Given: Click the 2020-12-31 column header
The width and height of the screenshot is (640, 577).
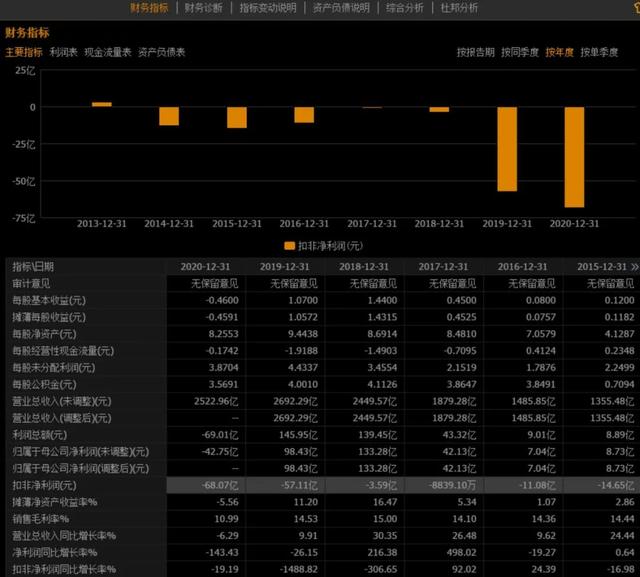Looking at the screenshot, I should [208, 267].
